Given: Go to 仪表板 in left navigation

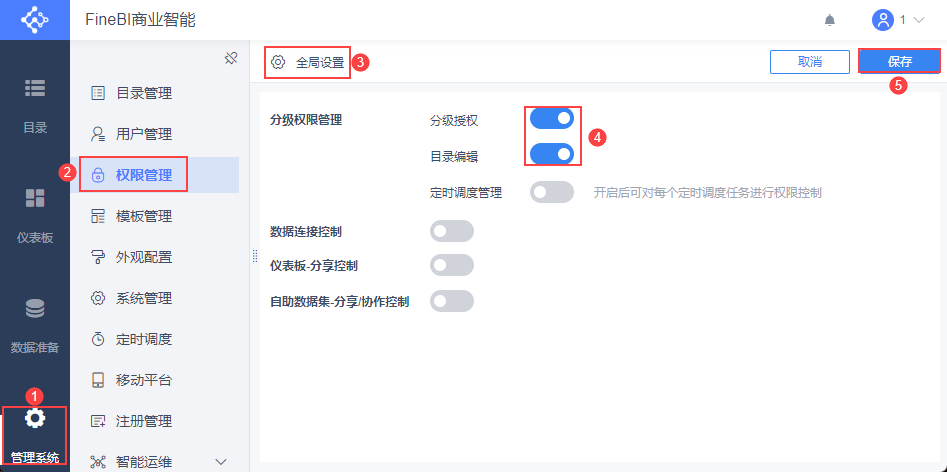Looking at the screenshot, I should (35, 214).
